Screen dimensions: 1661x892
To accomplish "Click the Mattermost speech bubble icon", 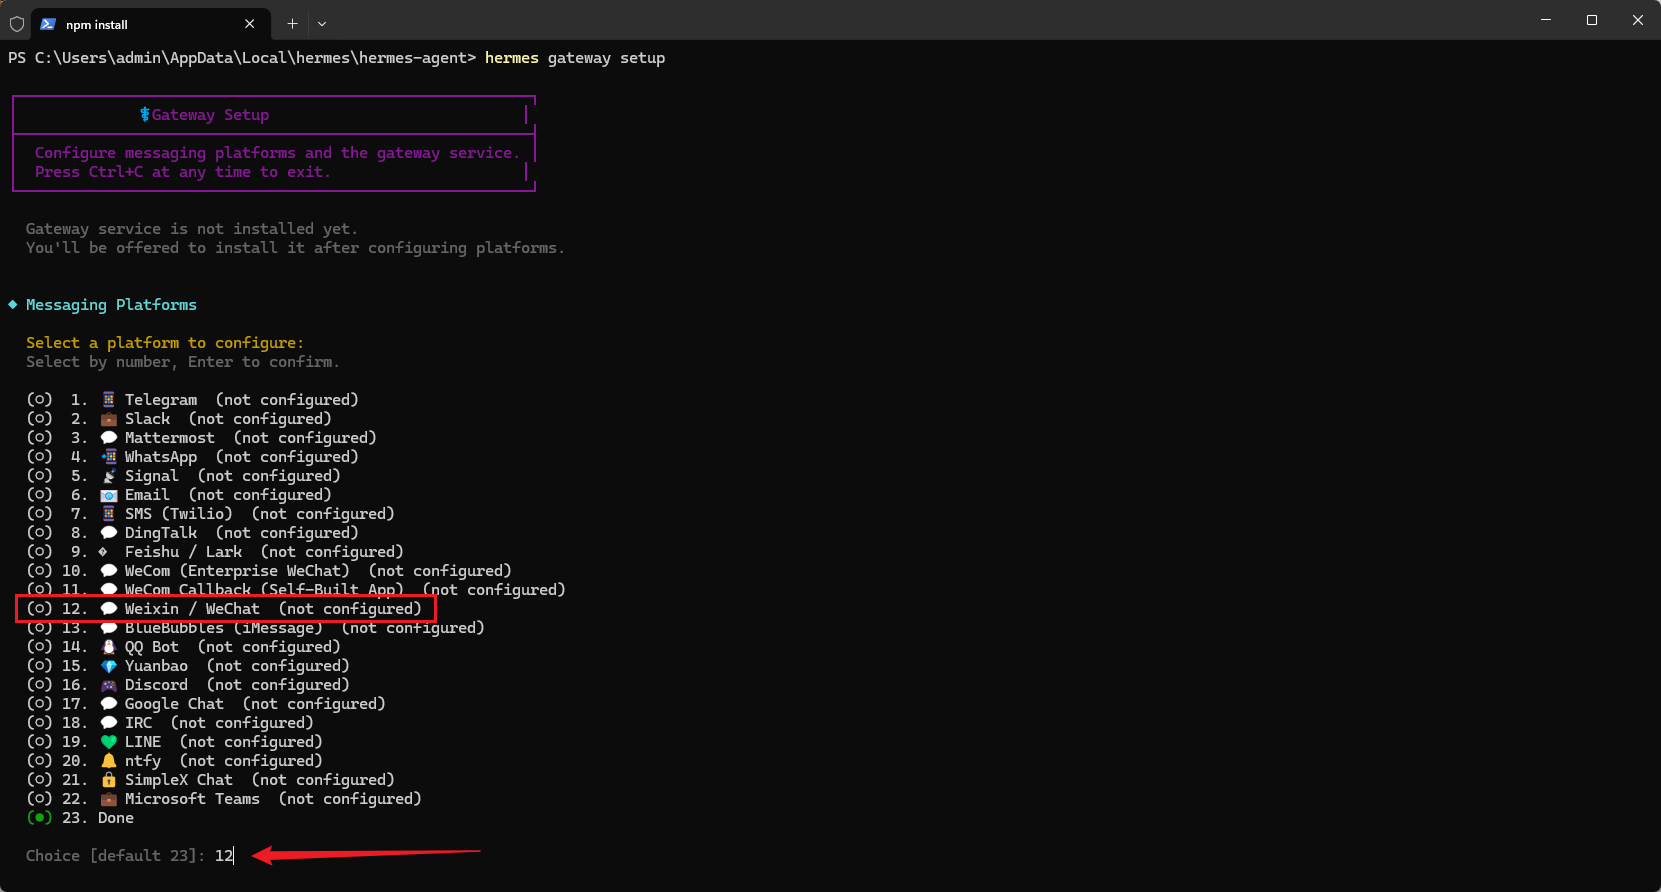I will pyautogui.click(x=109, y=438).
